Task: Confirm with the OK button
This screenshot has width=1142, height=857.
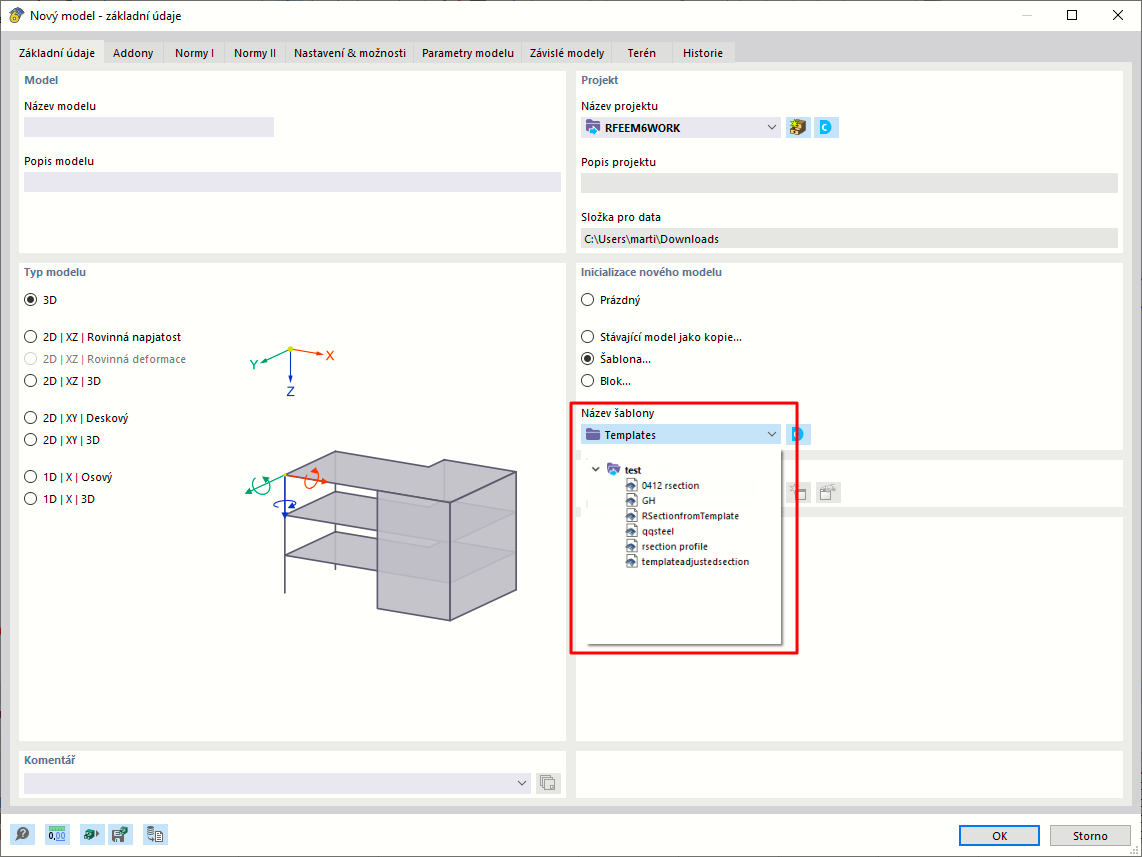Action: 999,836
